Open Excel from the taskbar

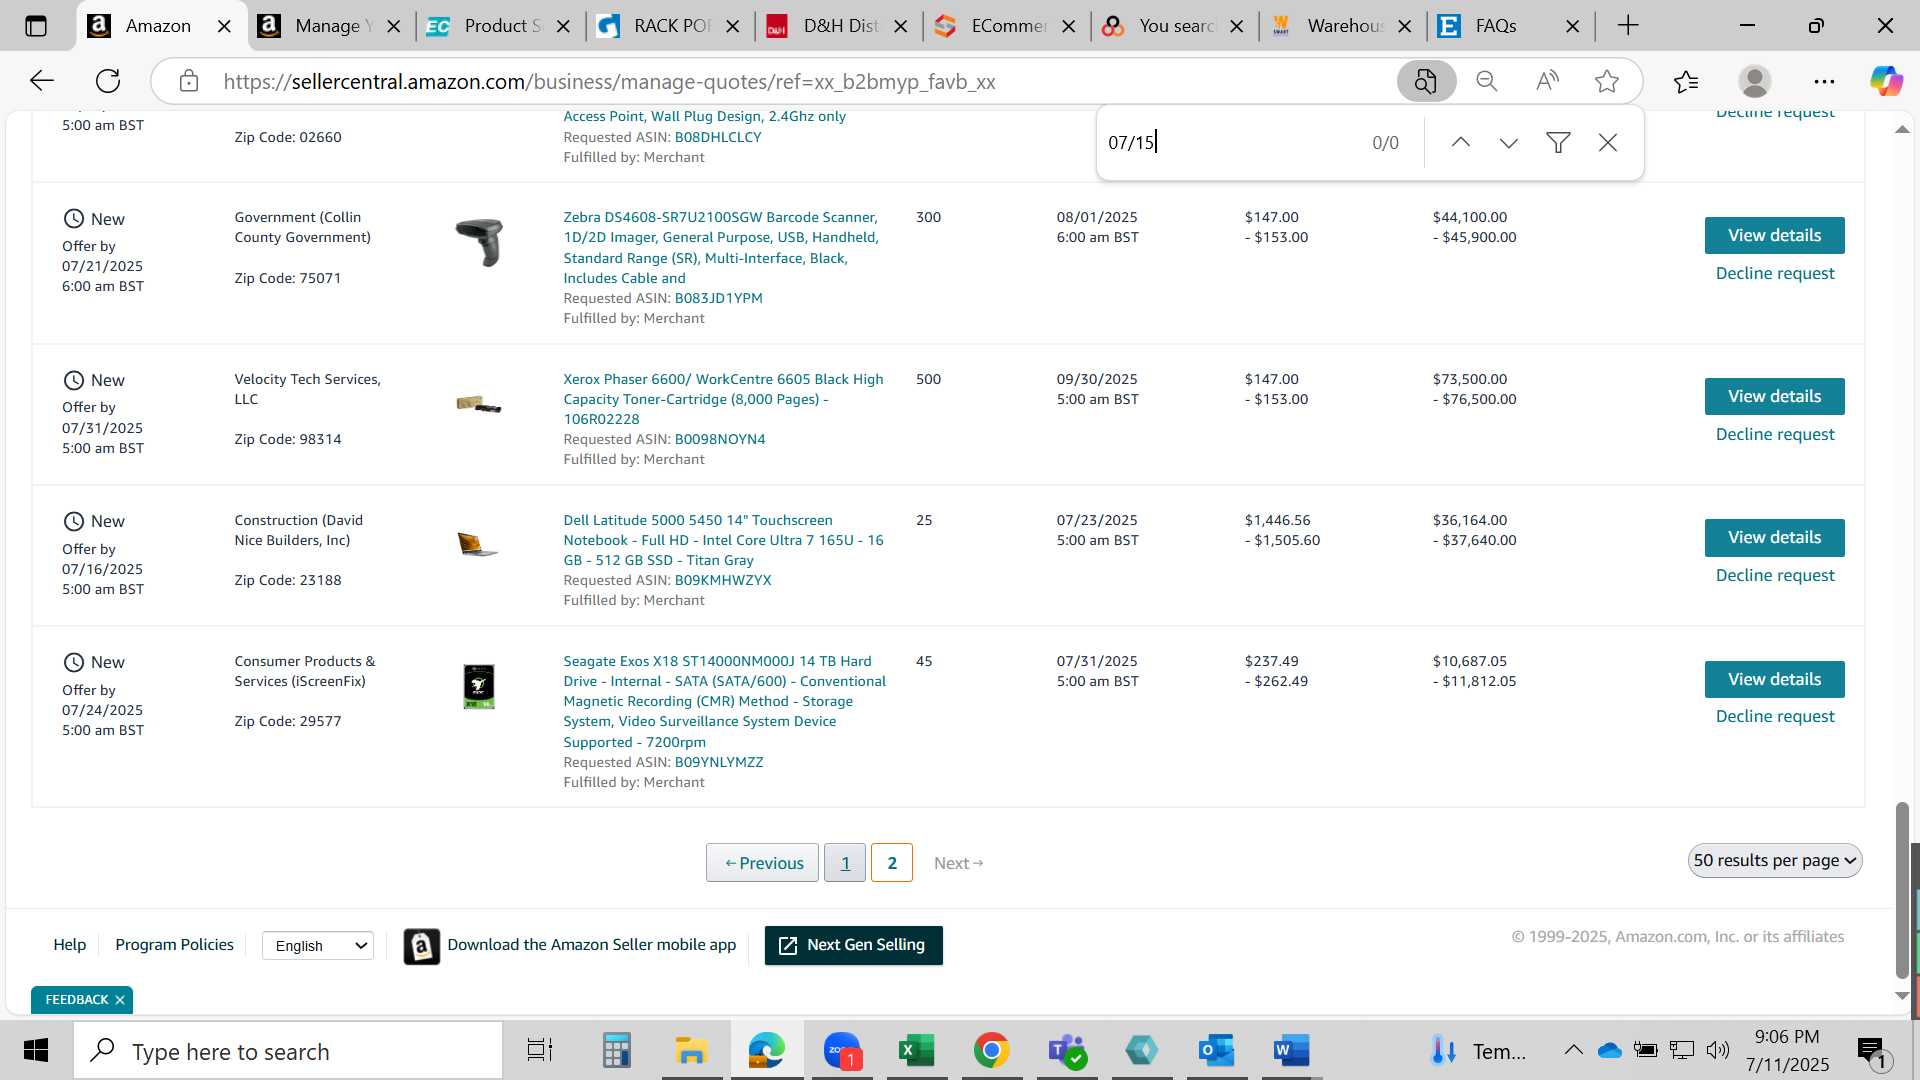click(x=916, y=1050)
